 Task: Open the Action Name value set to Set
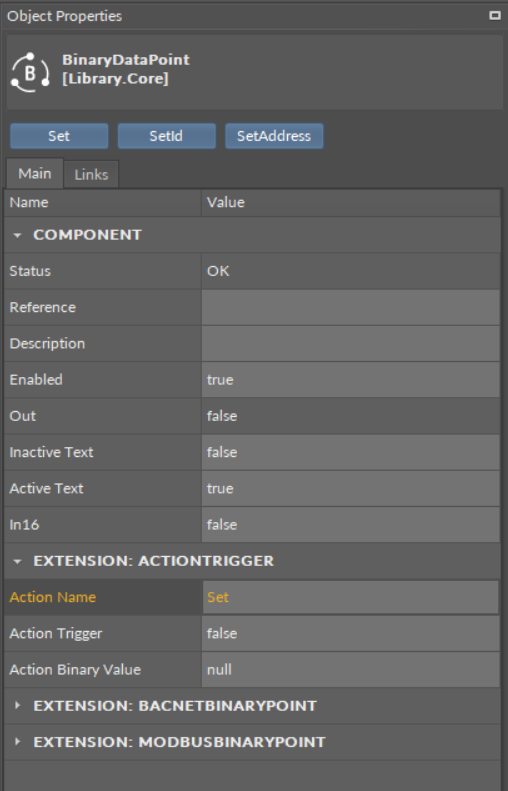pyautogui.click(x=351, y=597)
